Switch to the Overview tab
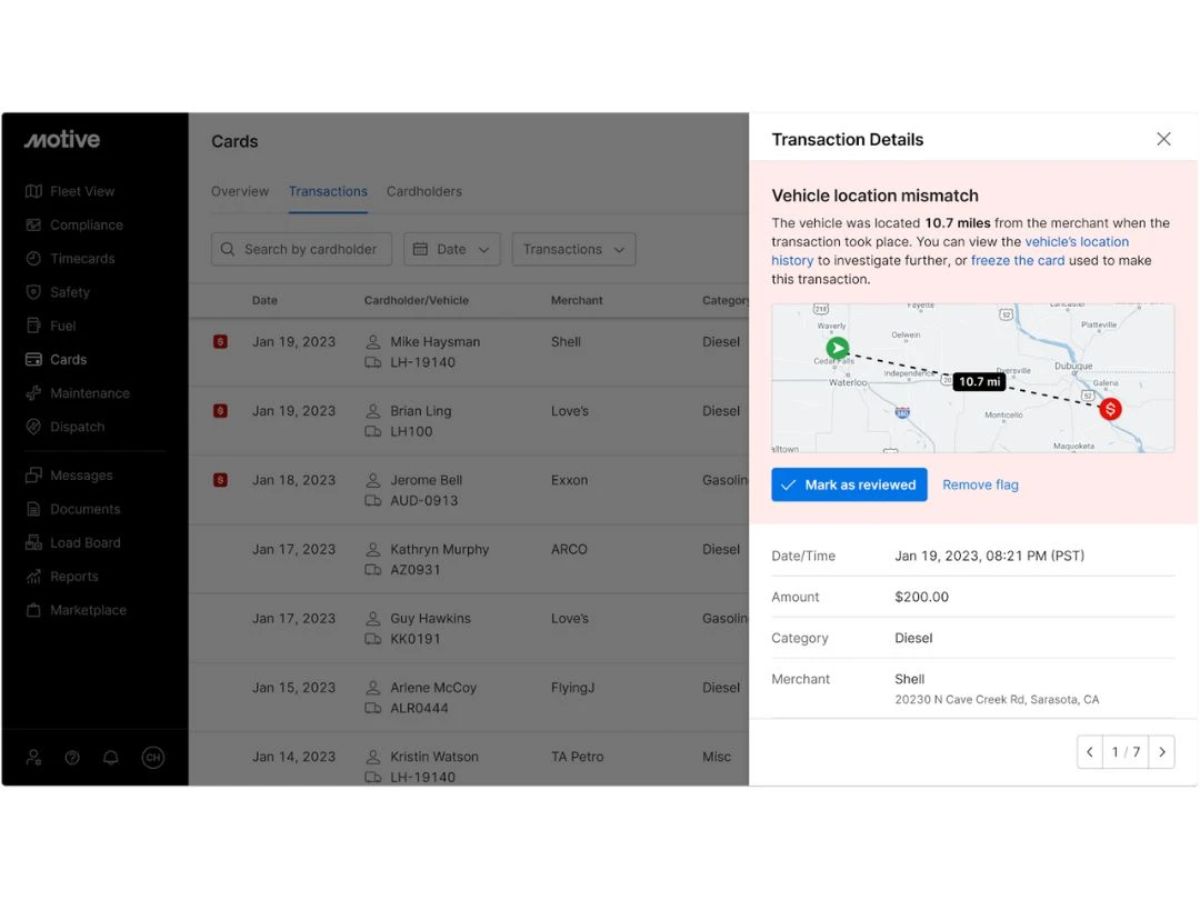 pyautogui.click(x=240, y=191)
